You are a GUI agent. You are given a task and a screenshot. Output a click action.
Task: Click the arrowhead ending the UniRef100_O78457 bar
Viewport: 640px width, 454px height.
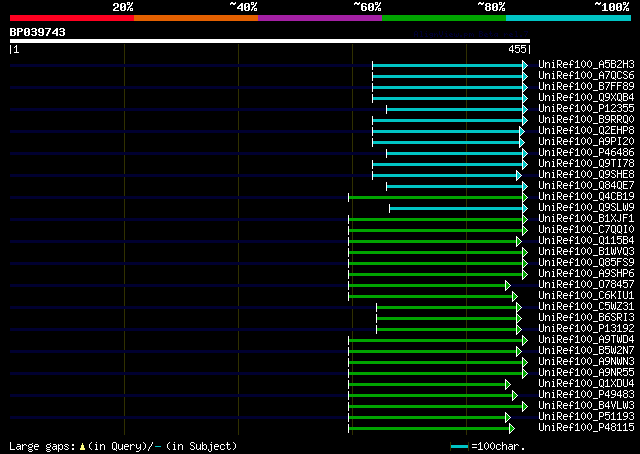[508, 285]
